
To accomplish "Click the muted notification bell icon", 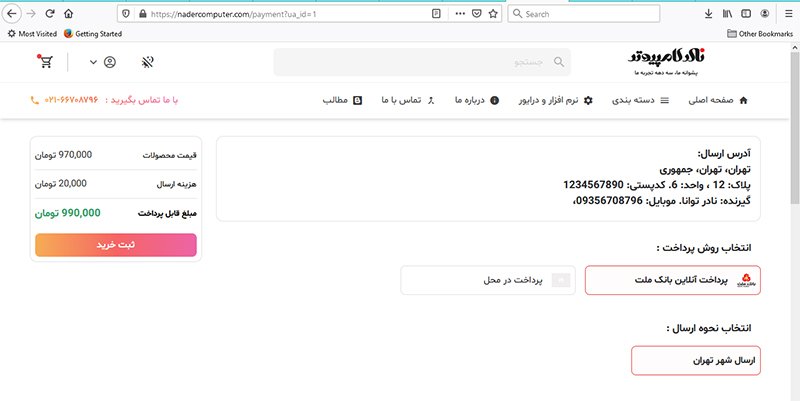I will (148, 62).
